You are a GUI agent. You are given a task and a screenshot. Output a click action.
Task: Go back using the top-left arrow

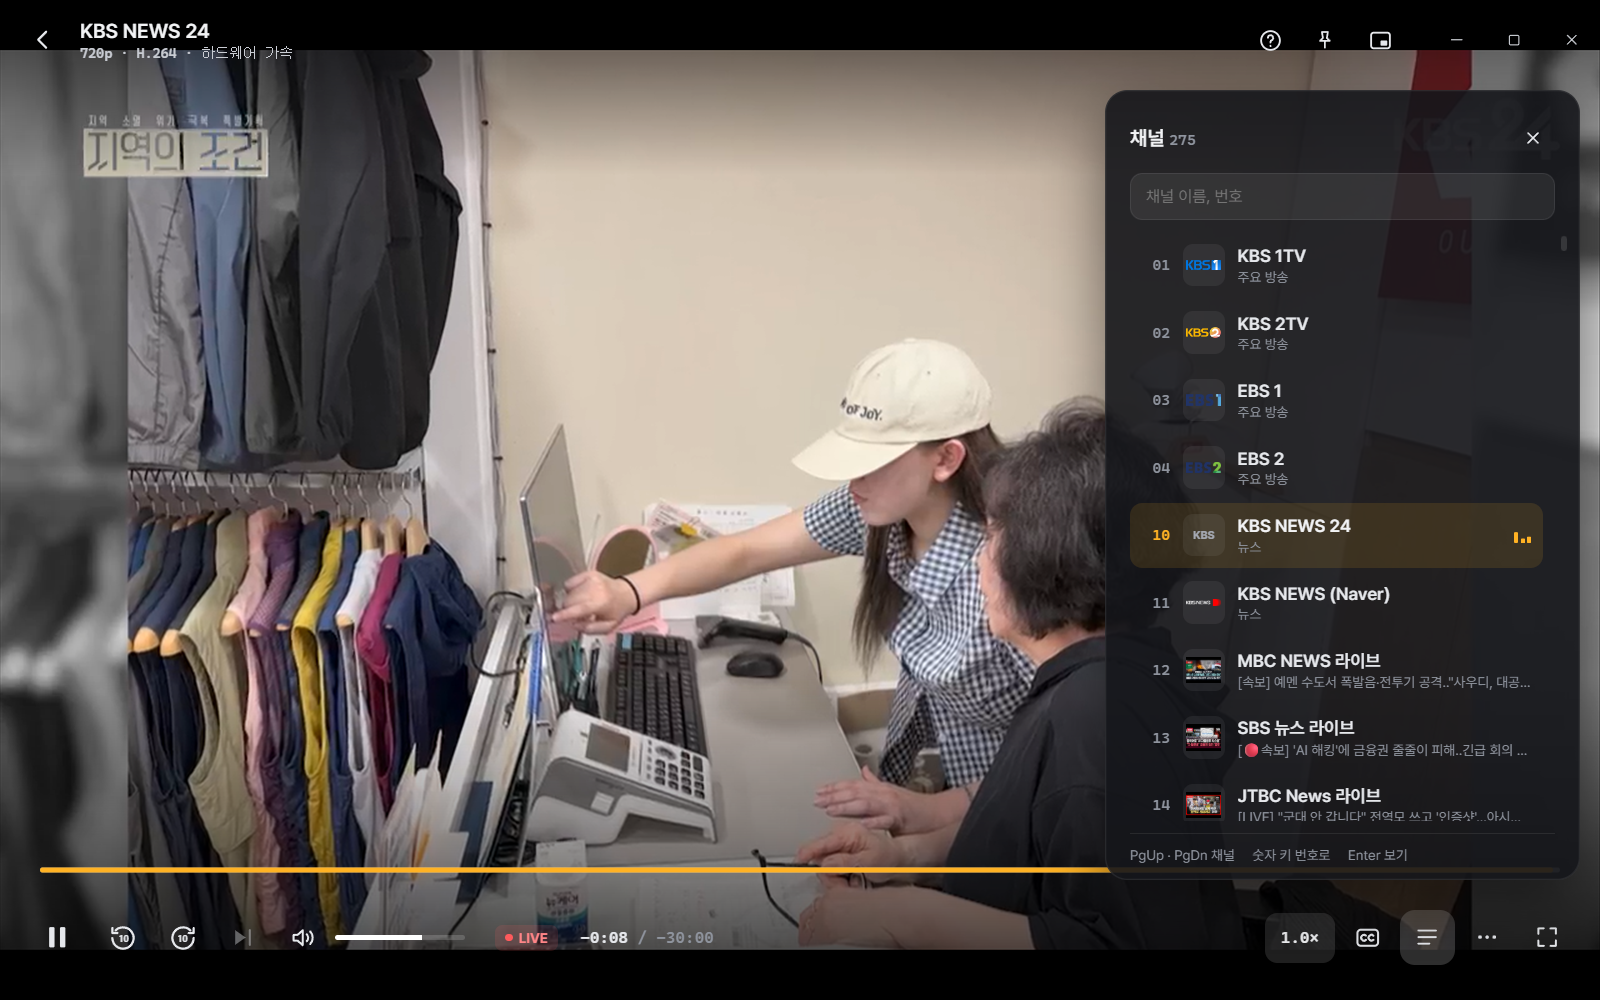42,40
